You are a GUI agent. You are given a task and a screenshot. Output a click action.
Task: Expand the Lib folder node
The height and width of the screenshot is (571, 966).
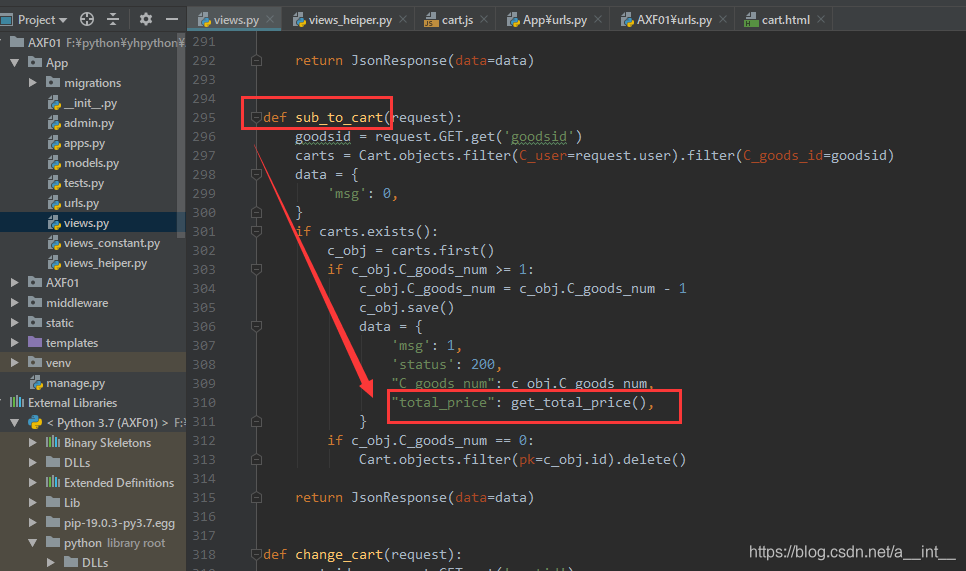(x=33, y=503)
